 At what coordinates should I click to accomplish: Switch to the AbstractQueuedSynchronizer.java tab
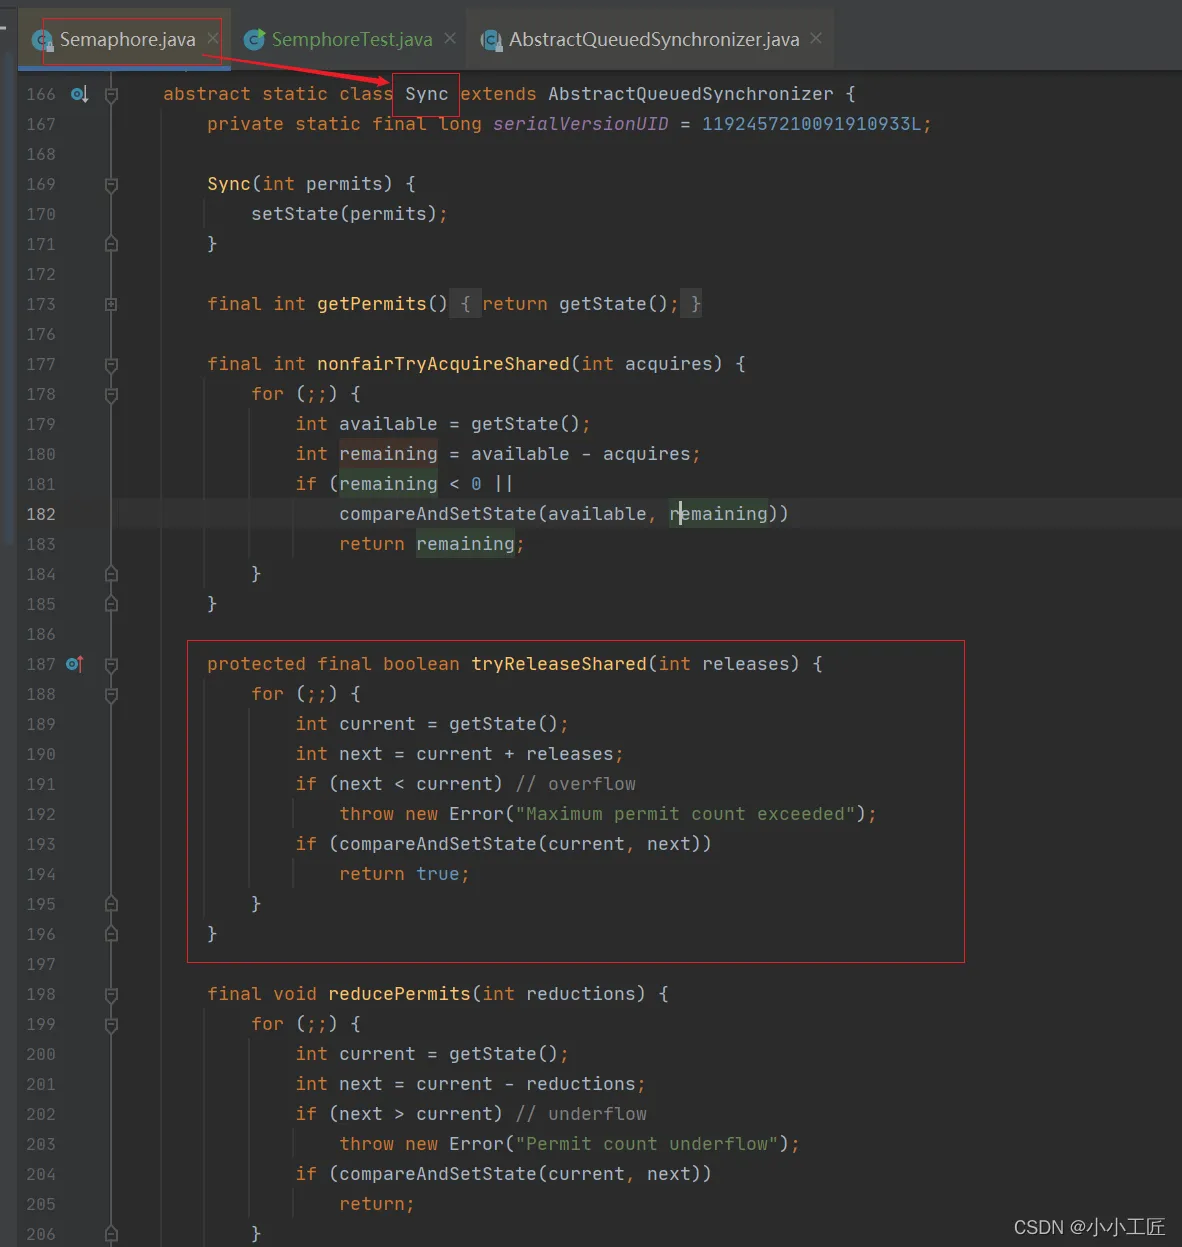click(x=654, y=39)
